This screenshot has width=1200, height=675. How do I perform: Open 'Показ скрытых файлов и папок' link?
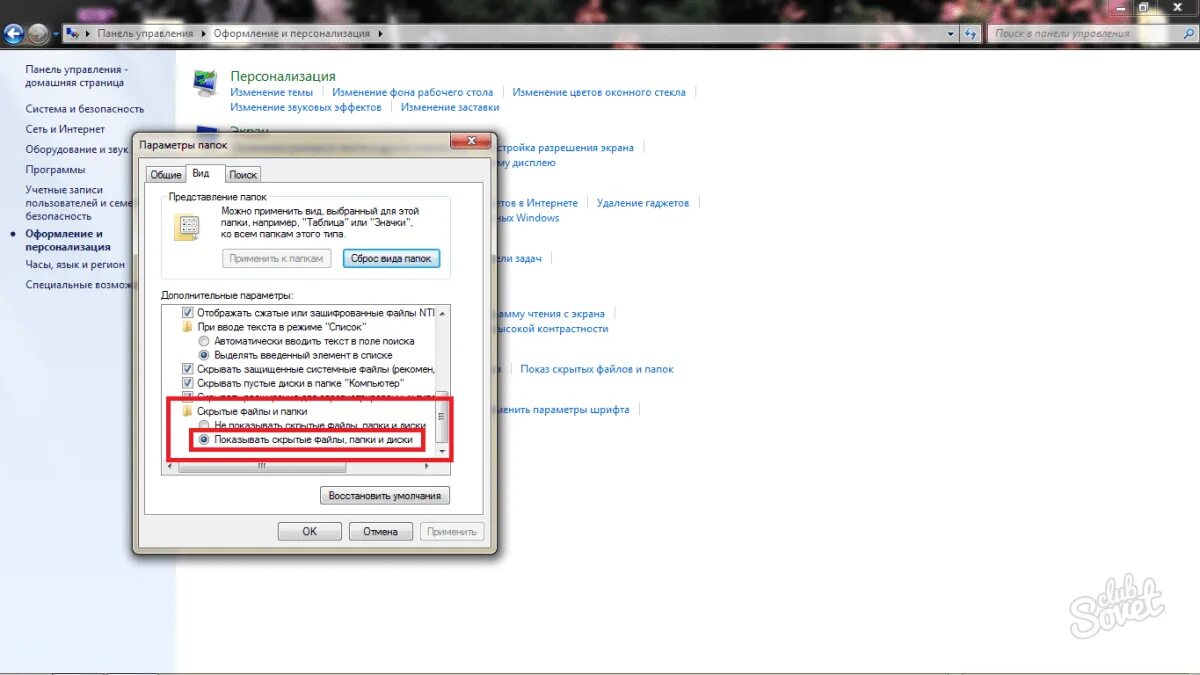tap(597, 369)
